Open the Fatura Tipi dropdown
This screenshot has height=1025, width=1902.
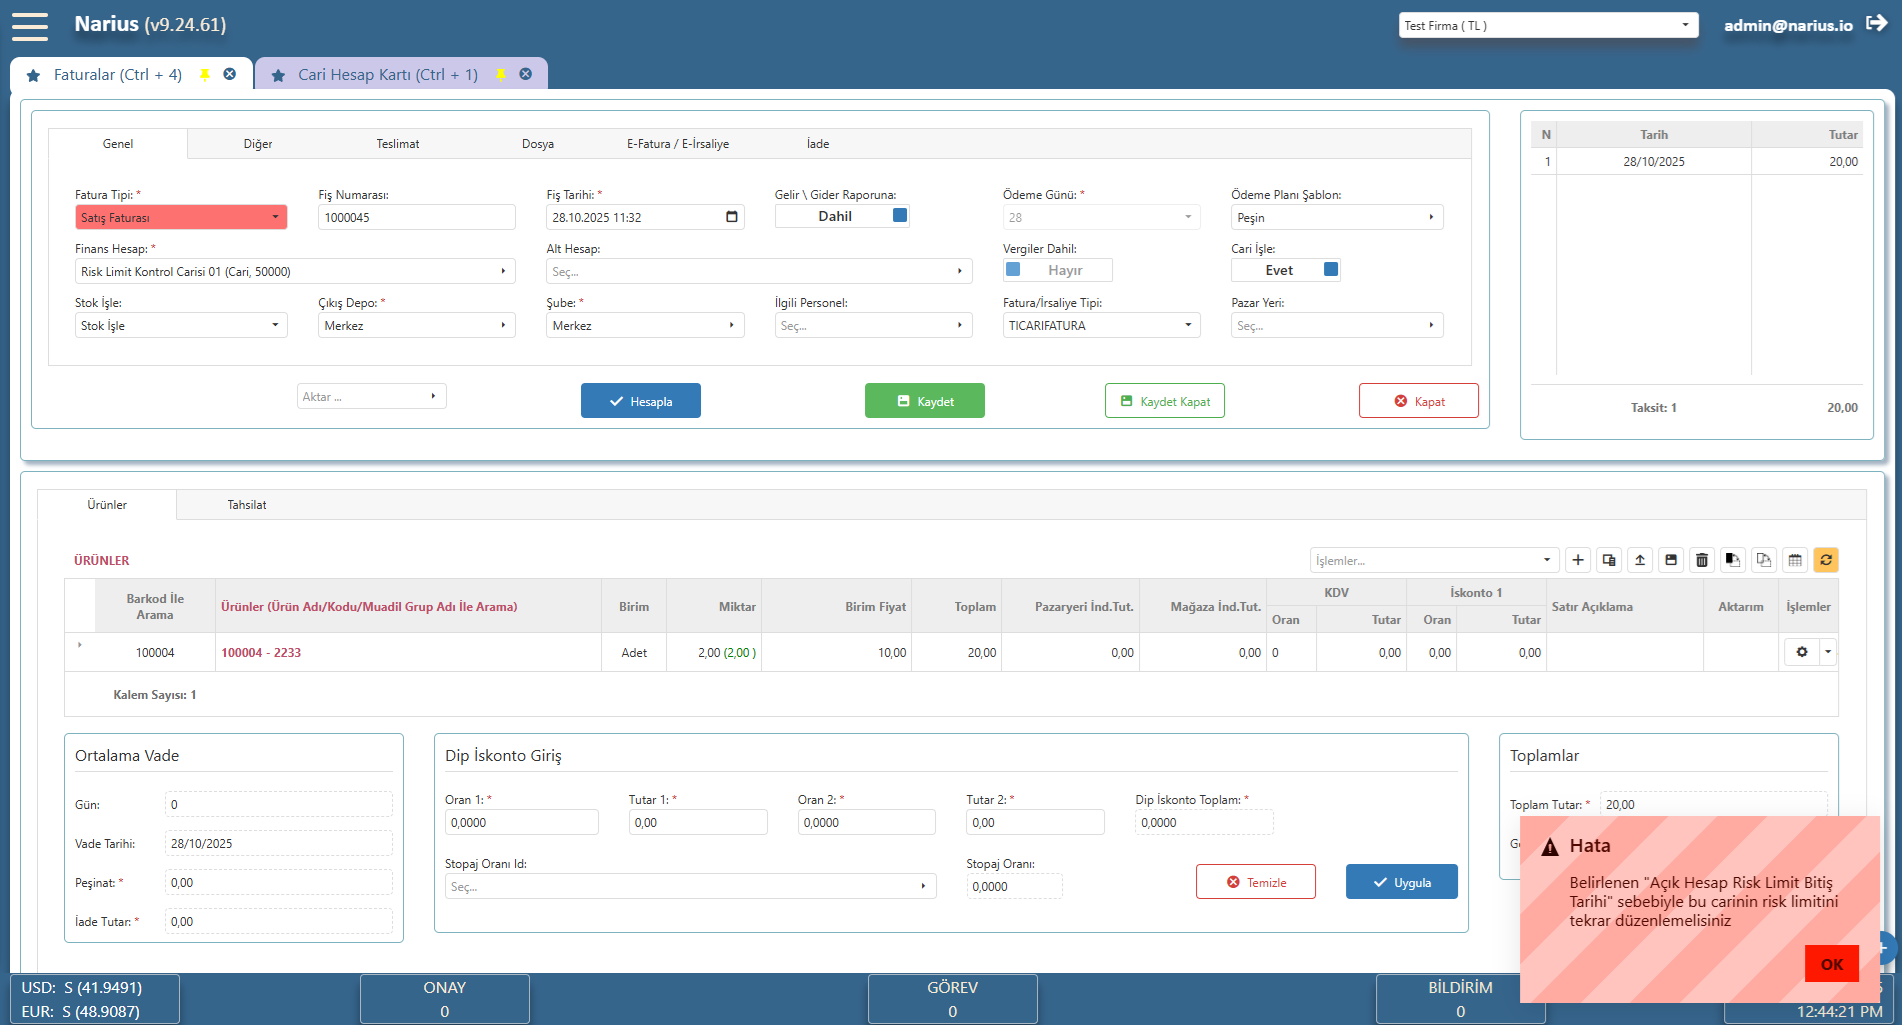click(181, 217)
